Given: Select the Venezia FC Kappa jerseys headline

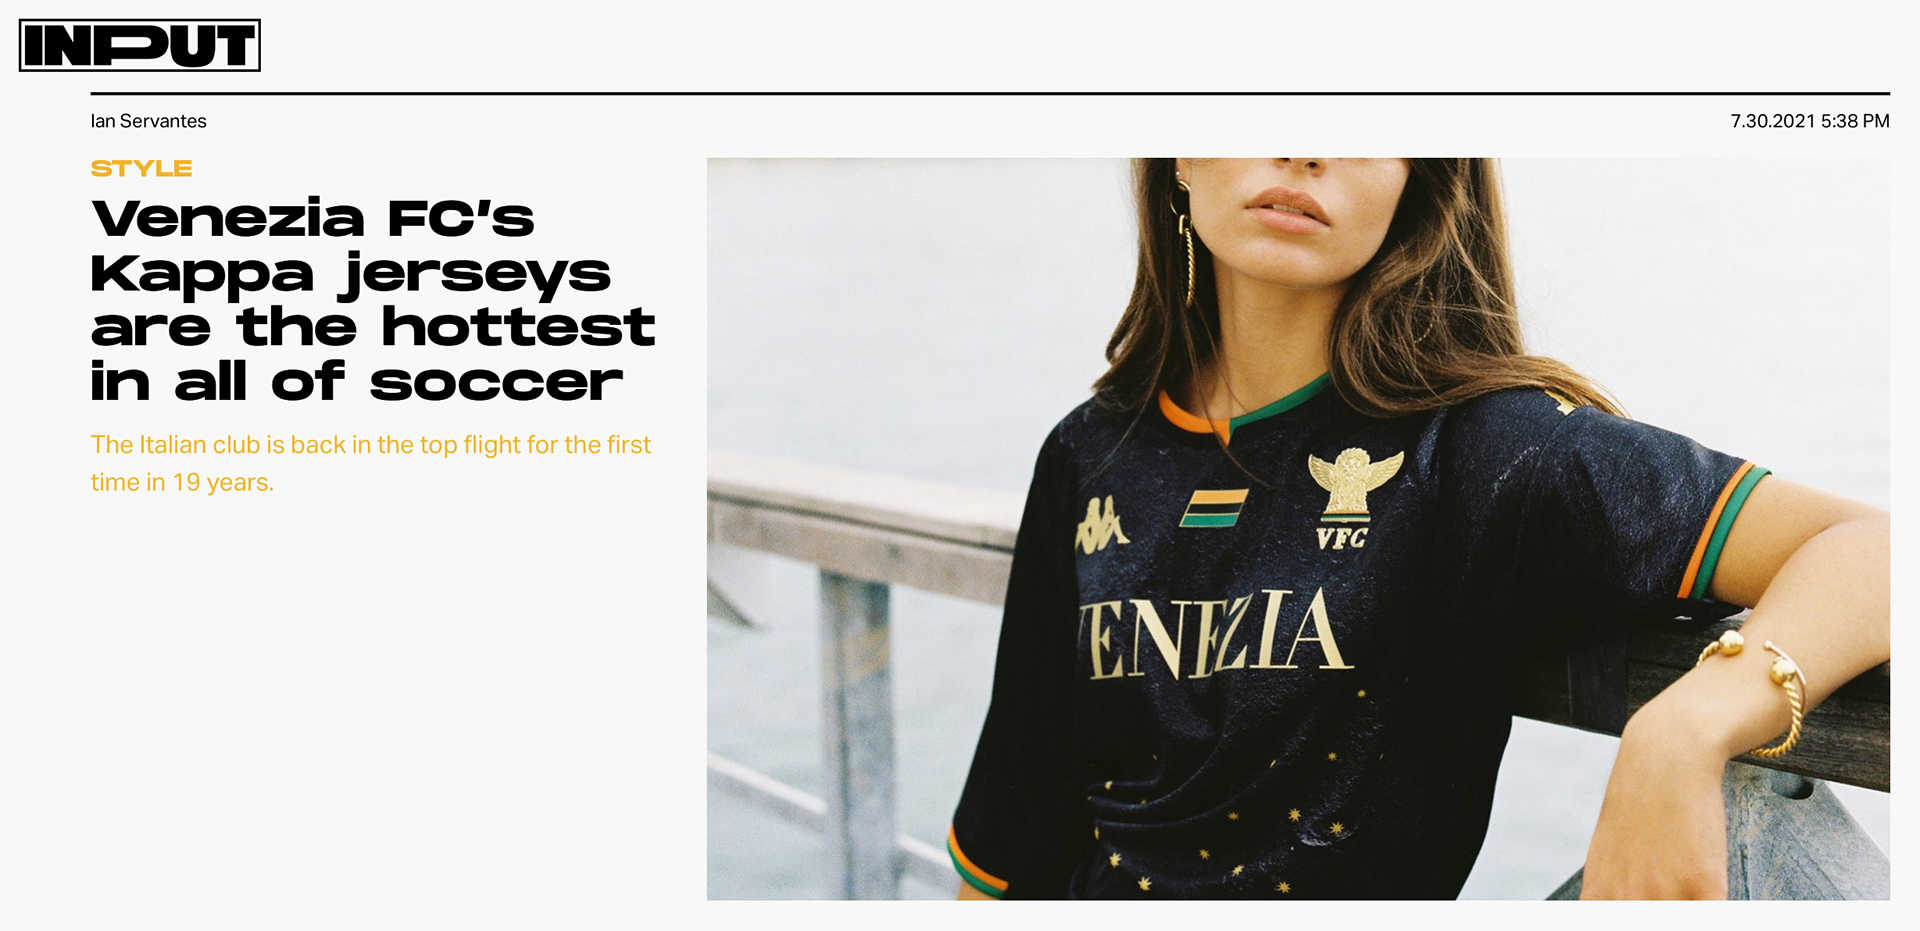Looking at the screenshot, I should (x=372, y=300).
